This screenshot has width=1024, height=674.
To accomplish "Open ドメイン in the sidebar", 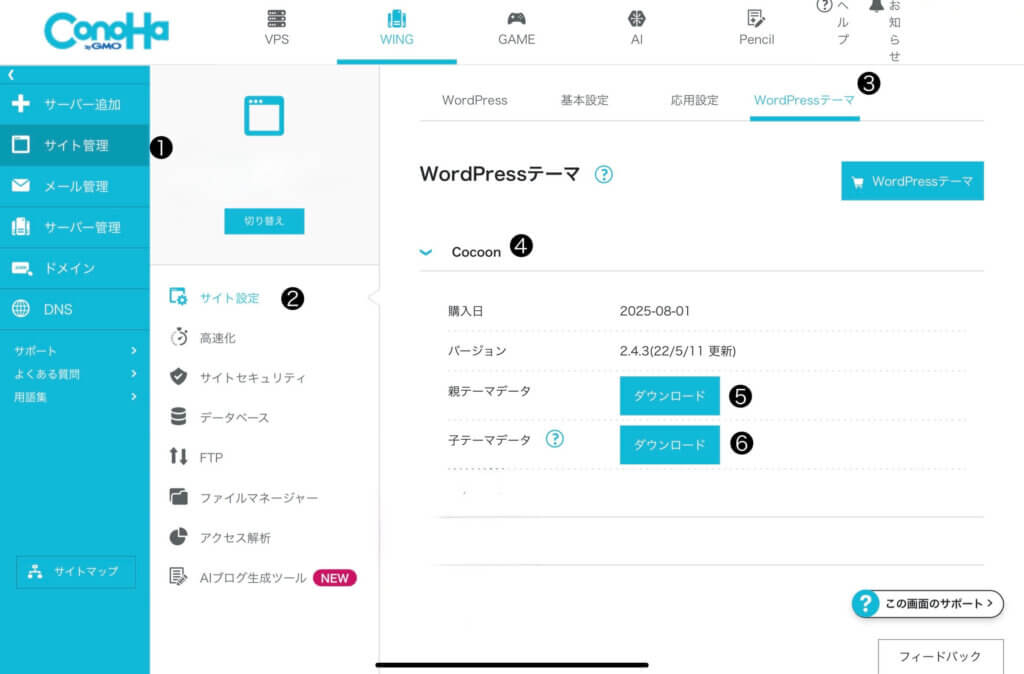I will click(x=74, y=268).
